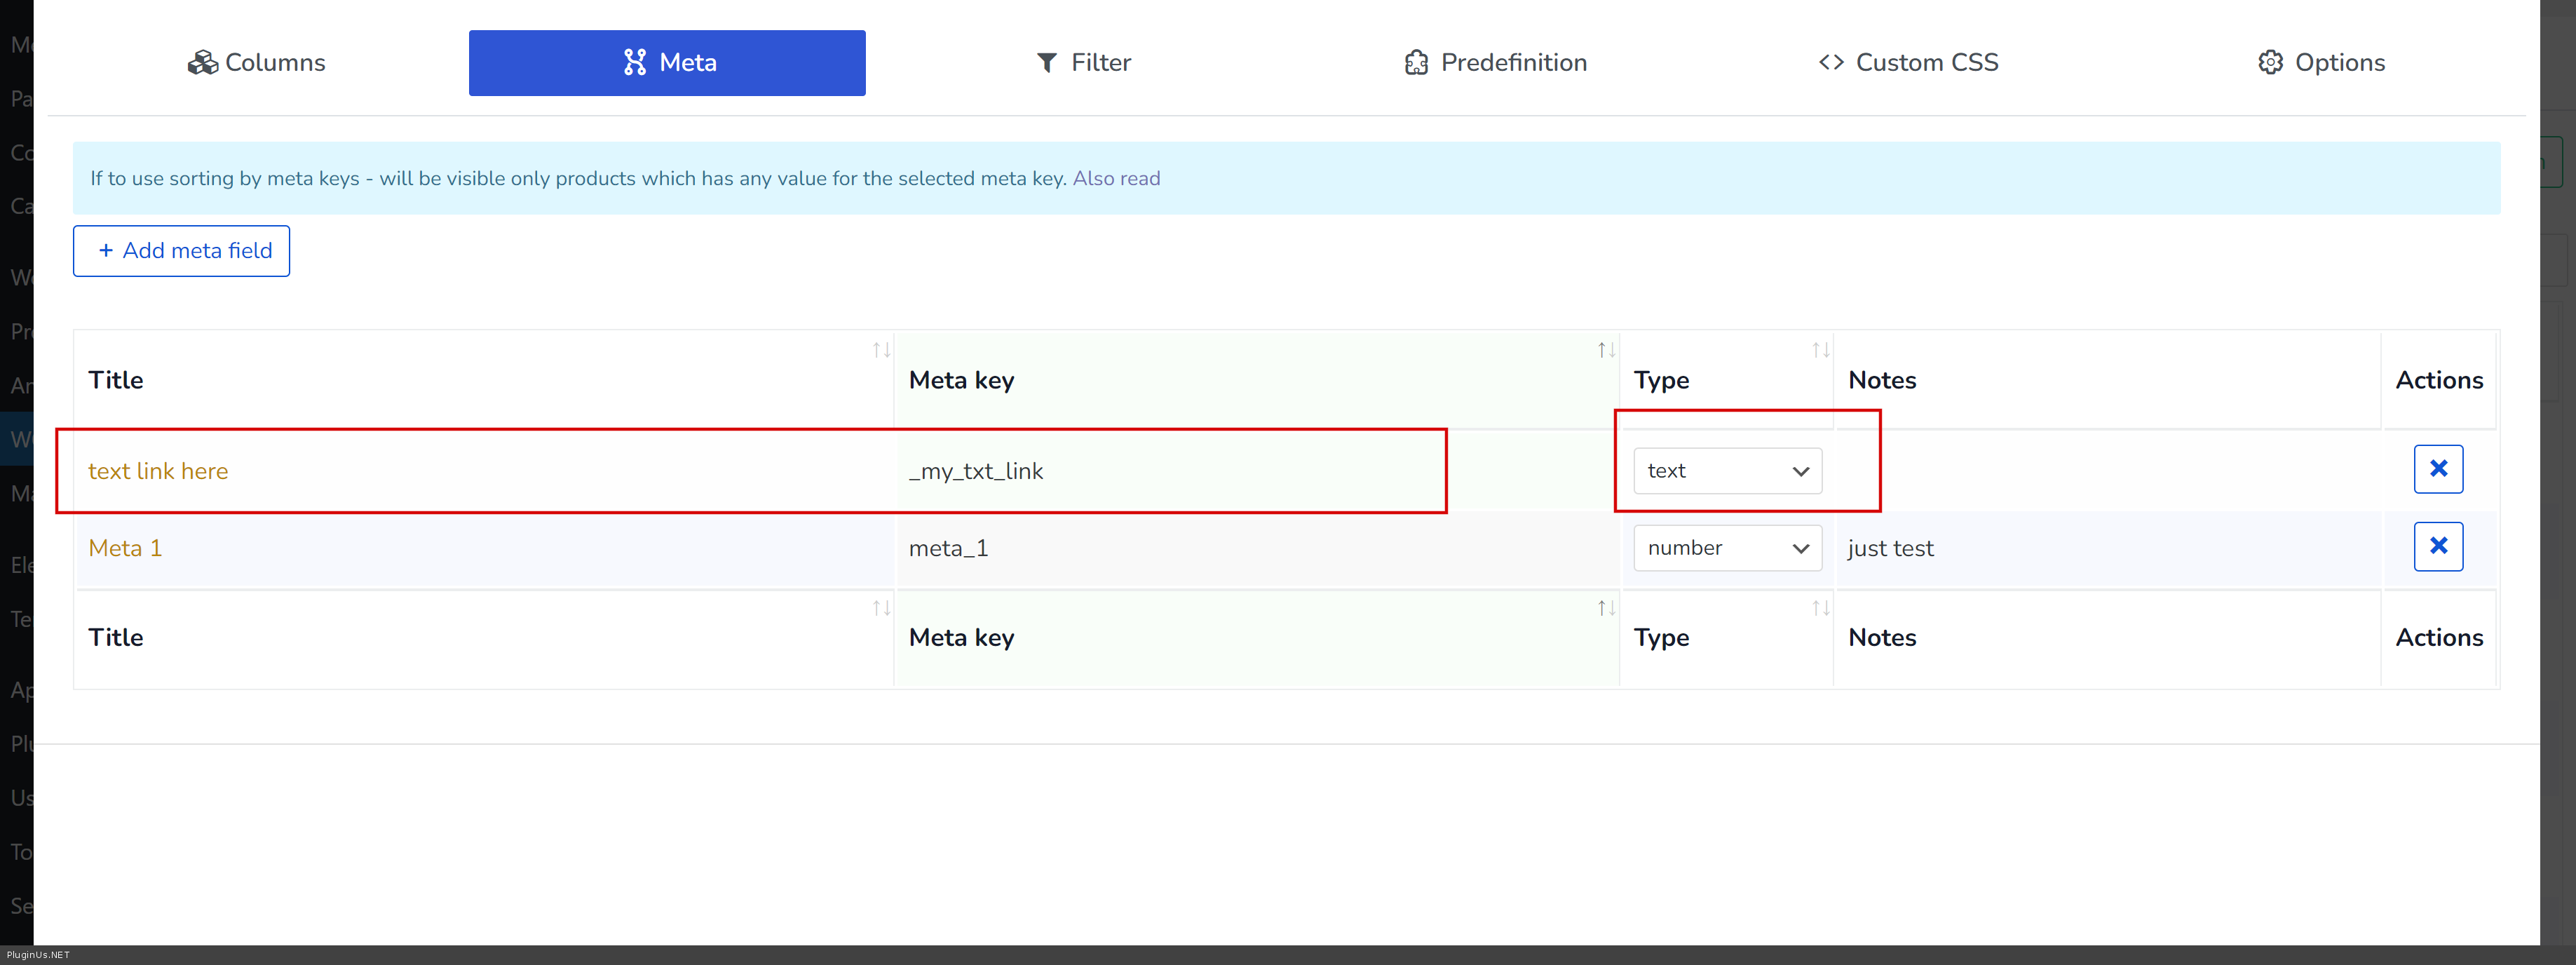Click footer Title sort arrows
2576x965 pixels.
tap(880, 608)
